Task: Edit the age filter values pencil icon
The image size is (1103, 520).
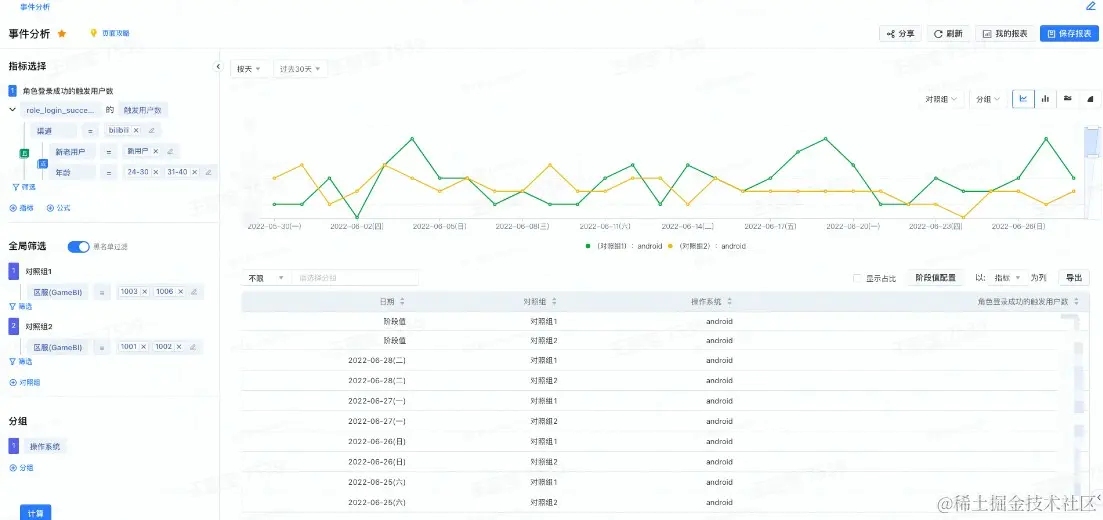Action: tap(208, 172)
